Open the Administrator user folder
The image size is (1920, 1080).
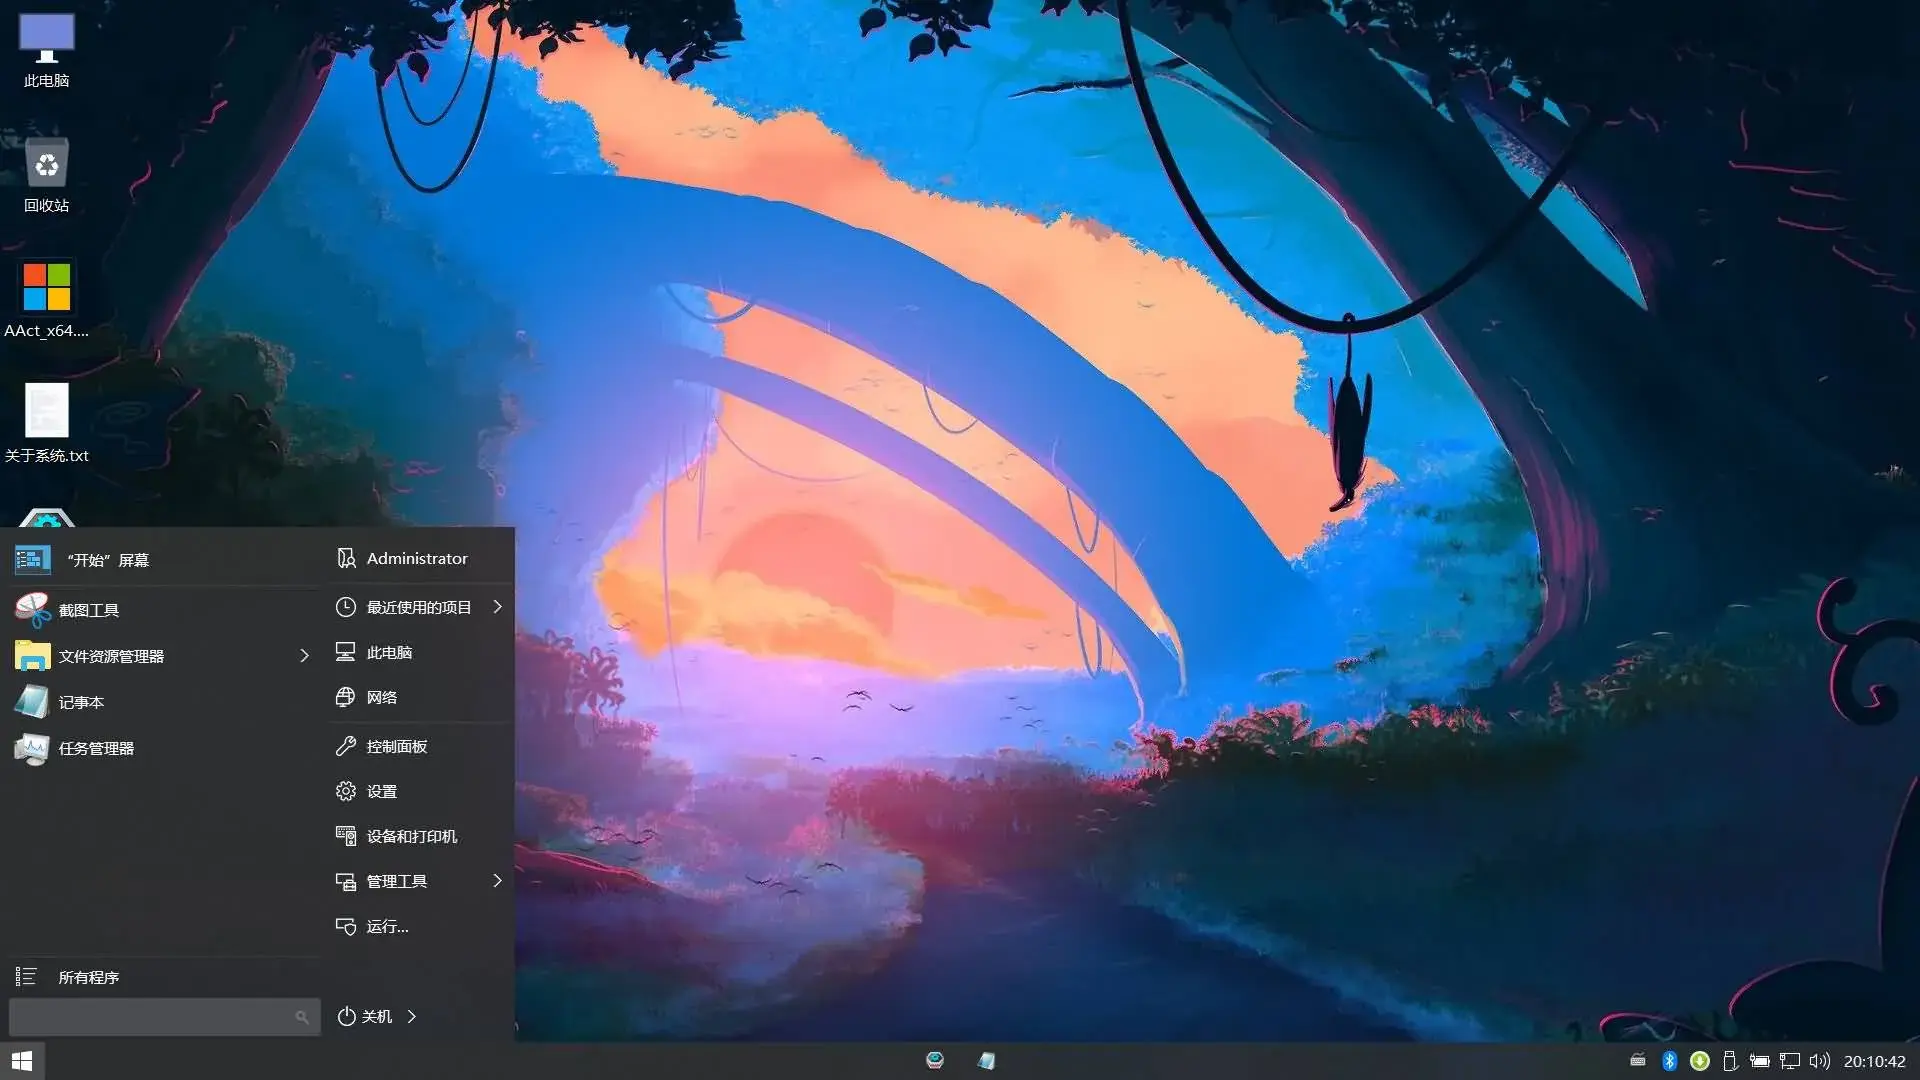tap(420, 559)
